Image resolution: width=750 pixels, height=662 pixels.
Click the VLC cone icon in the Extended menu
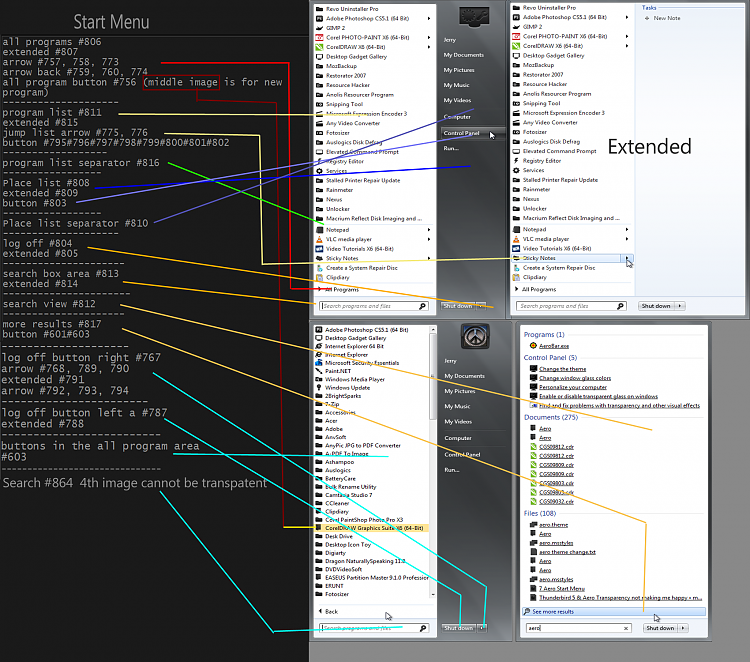tap(516, 239)
